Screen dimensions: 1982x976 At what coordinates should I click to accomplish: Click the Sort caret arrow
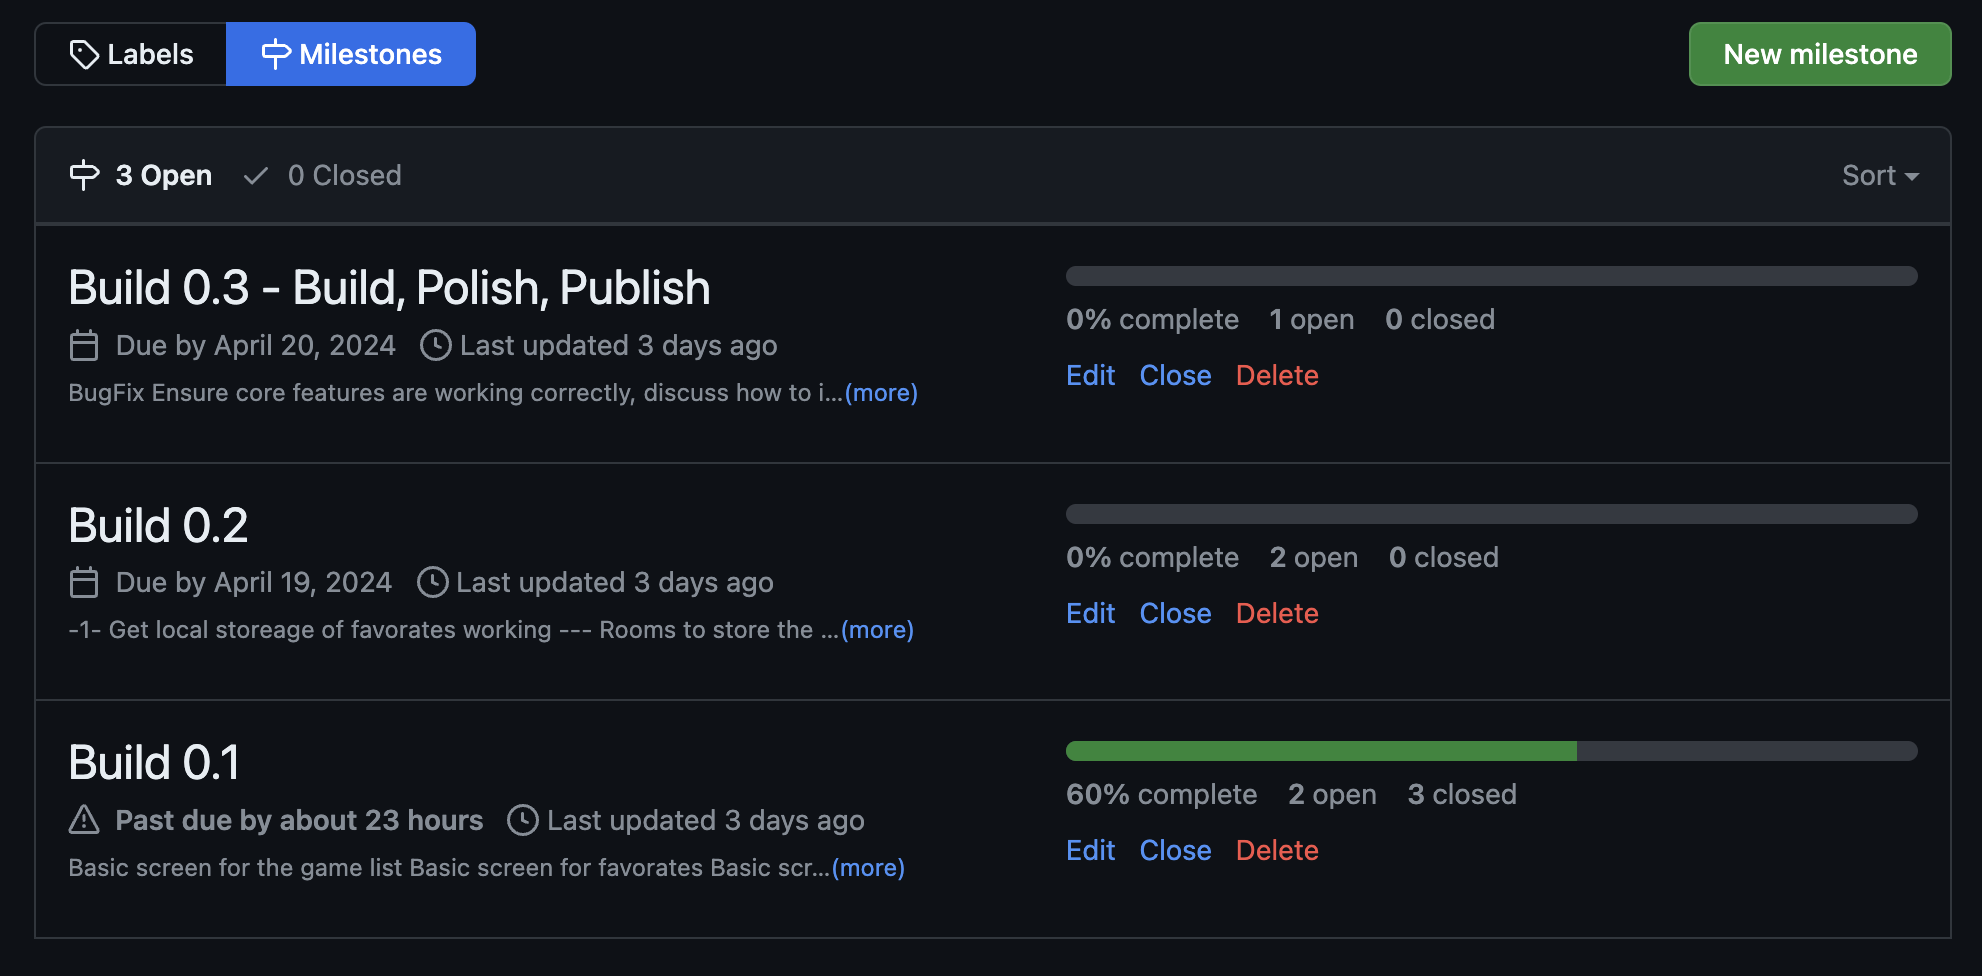pos(1912,176)
